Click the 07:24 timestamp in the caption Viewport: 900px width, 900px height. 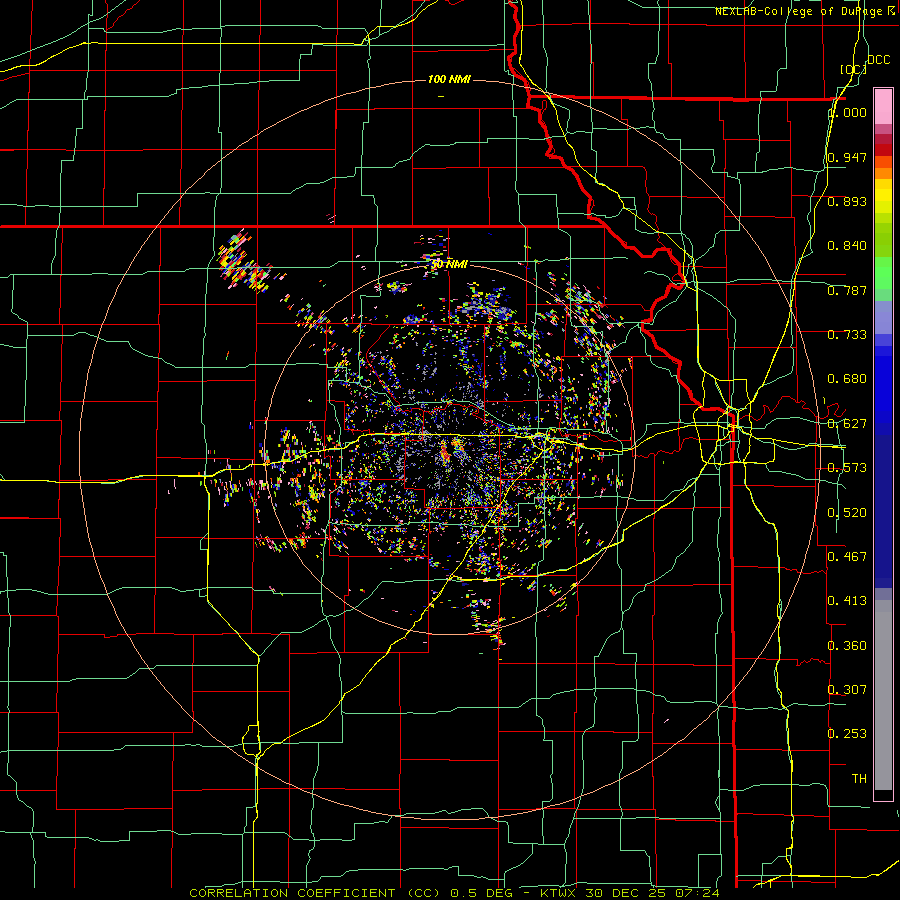697,893
